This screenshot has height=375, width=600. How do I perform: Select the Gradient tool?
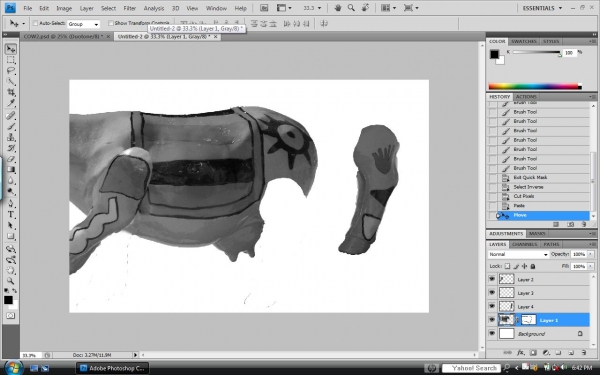(x=11, y=169)
